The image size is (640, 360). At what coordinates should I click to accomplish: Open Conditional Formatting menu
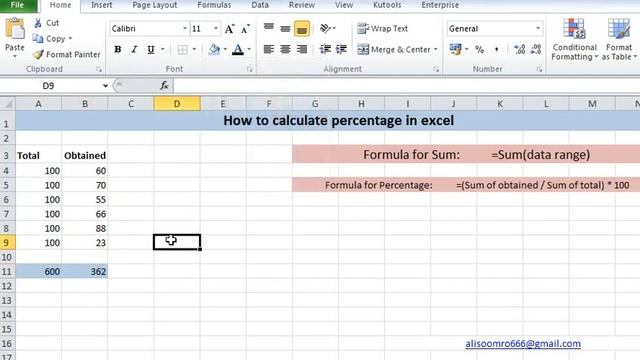574,40
